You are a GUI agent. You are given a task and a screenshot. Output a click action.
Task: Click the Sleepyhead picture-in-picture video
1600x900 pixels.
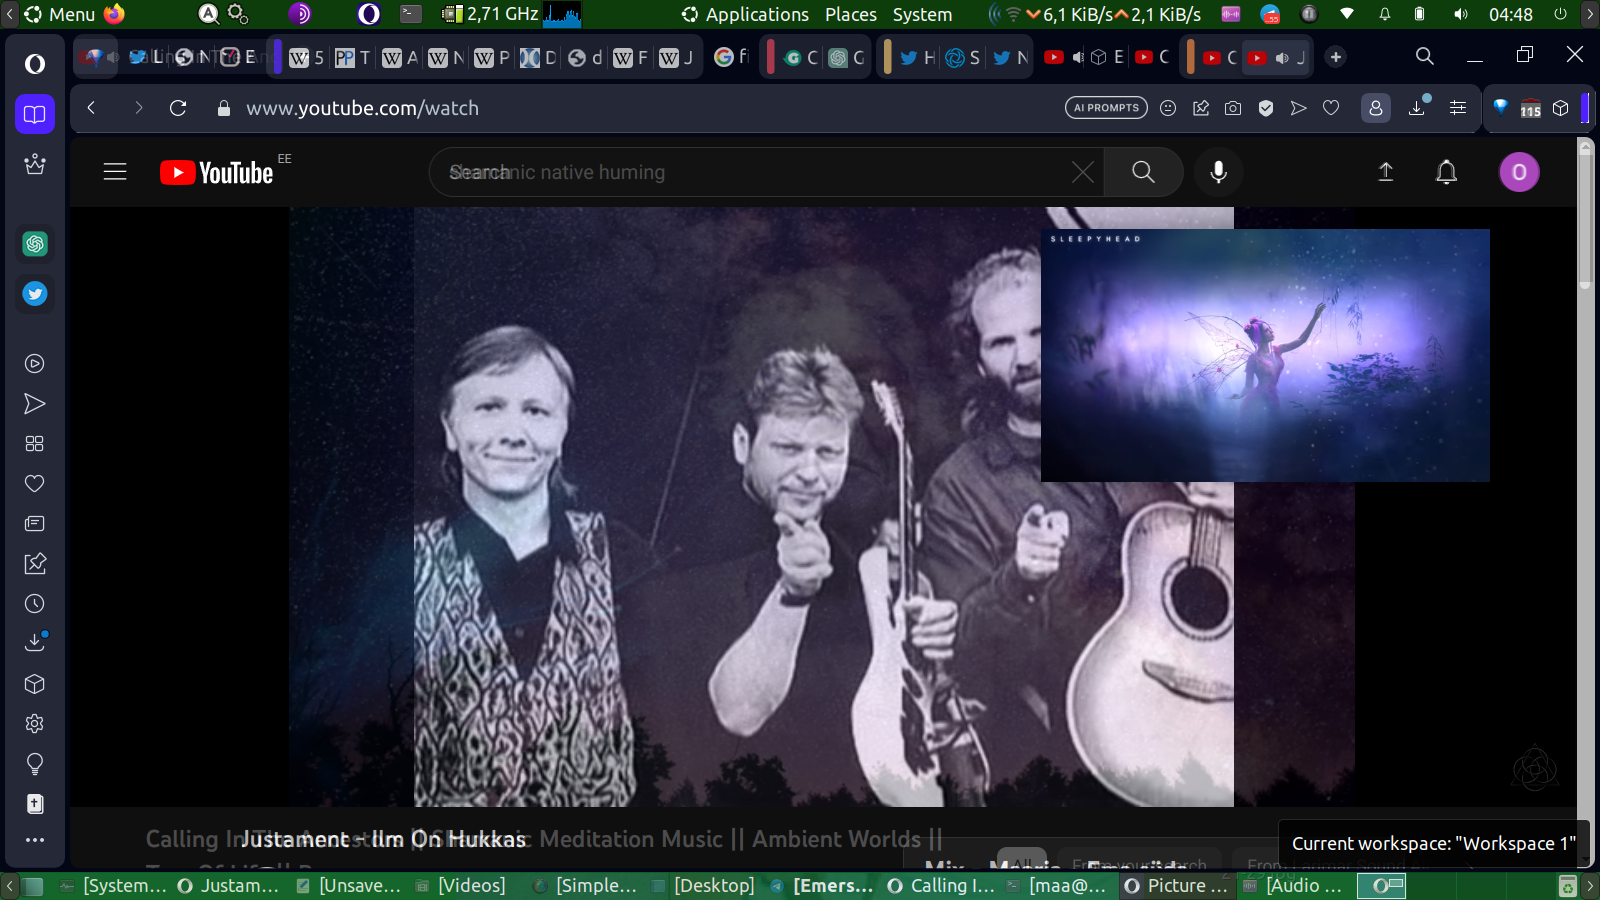click(1265, 355)
